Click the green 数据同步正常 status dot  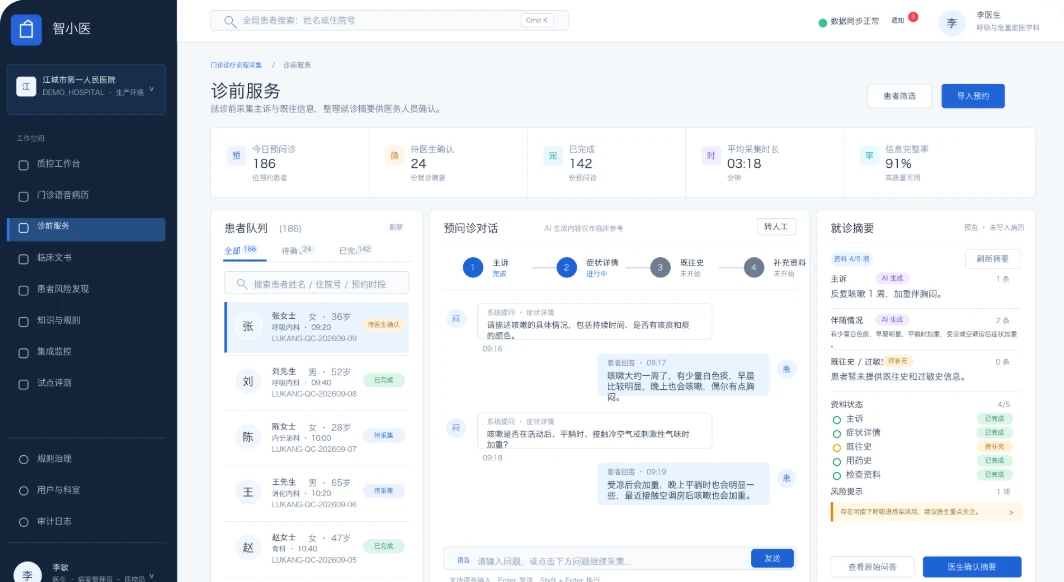click(822, 22)
